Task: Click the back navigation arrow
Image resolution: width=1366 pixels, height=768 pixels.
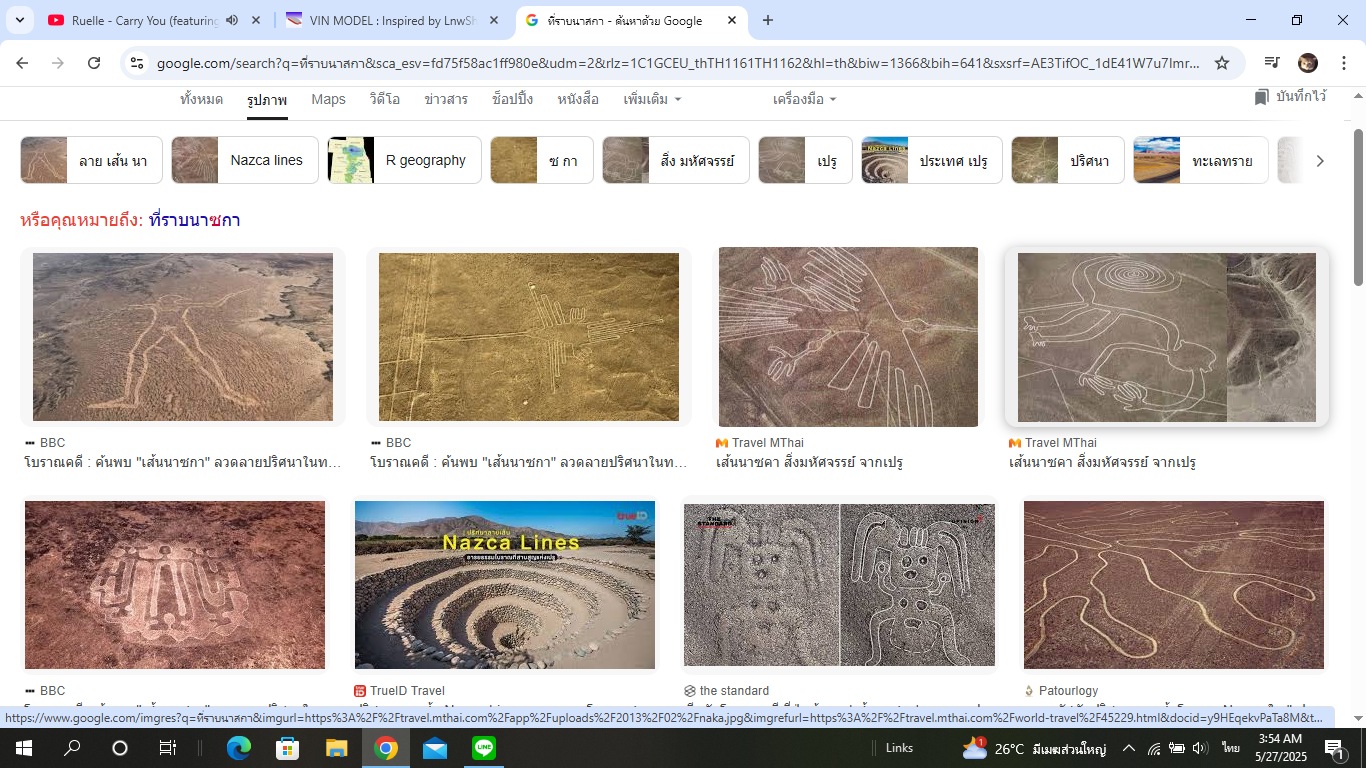Action: [22, 63]
